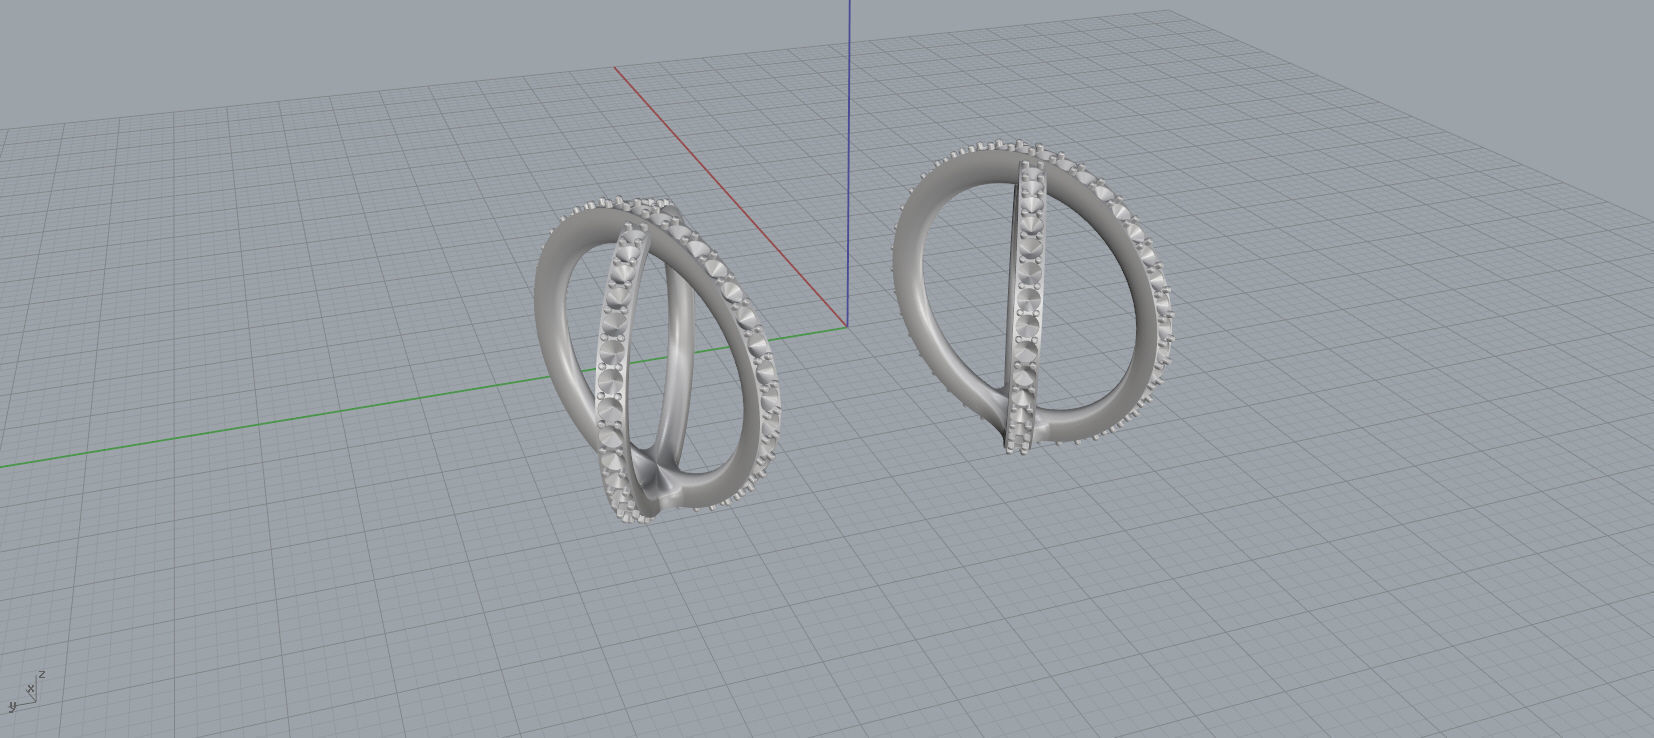Select the right crossed-ring model
The height and width of the screenshot is (738, 1654).
[x=1033, y=295]
